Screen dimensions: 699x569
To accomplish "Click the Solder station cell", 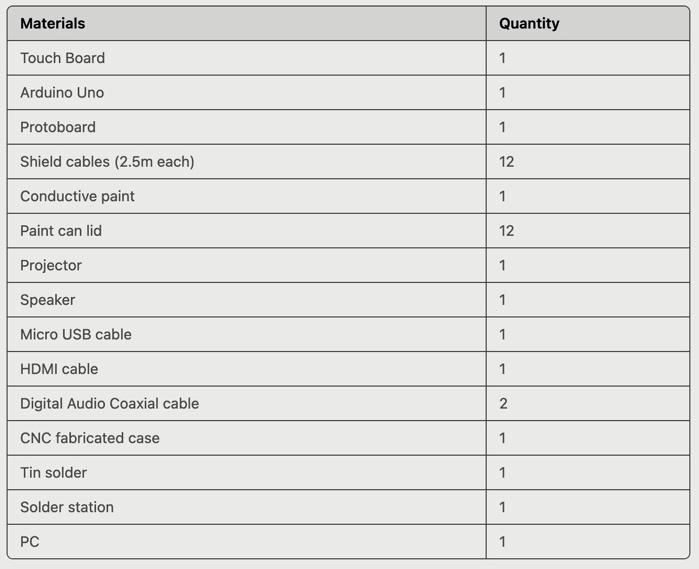I will click(x=67, y=507).
